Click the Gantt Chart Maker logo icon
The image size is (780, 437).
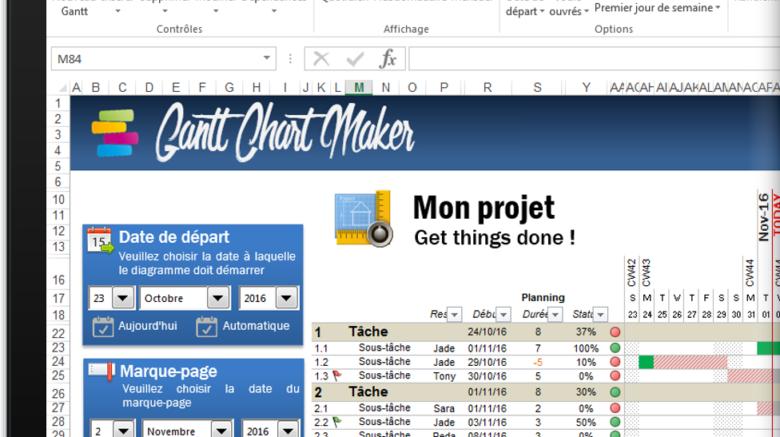[115, 134]
